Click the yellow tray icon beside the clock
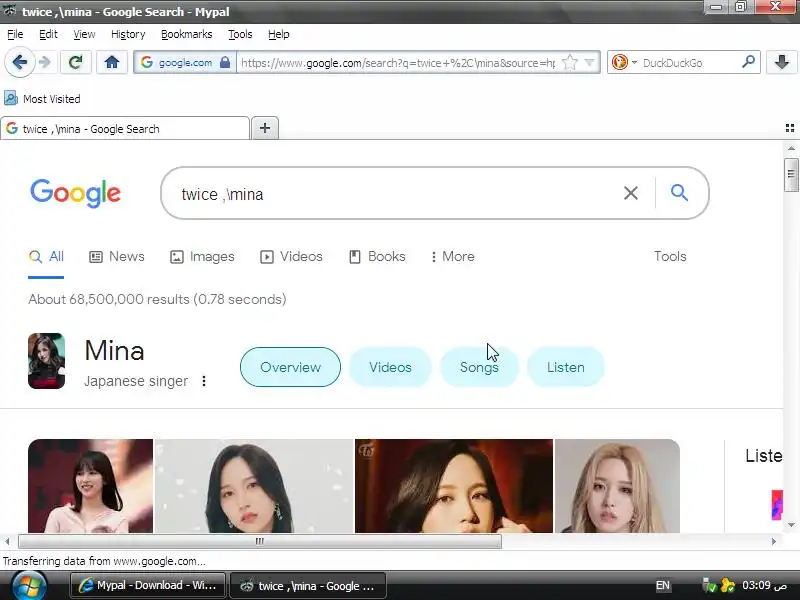This screenshot has width=800, height=600. (x=728, y=585)
